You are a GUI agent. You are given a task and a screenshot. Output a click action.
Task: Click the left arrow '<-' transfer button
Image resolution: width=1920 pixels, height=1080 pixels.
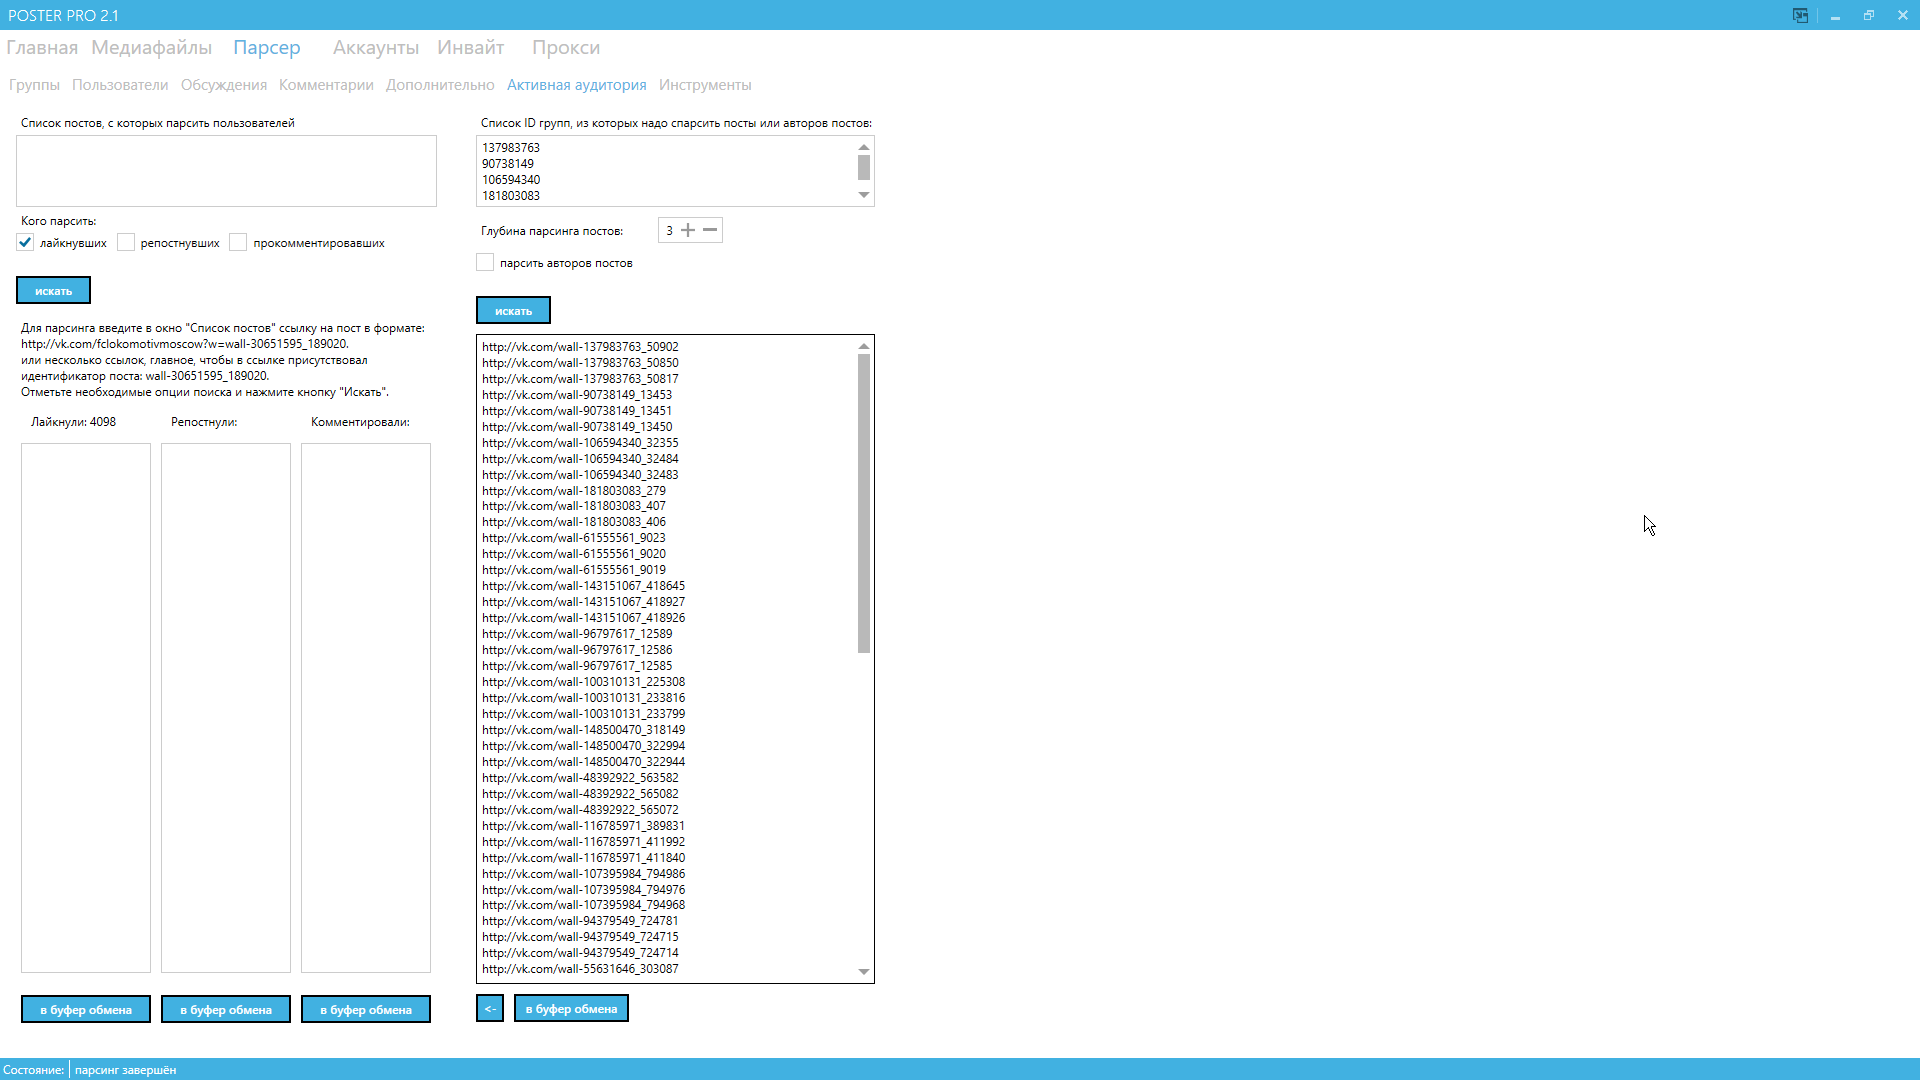point(489,1009)
